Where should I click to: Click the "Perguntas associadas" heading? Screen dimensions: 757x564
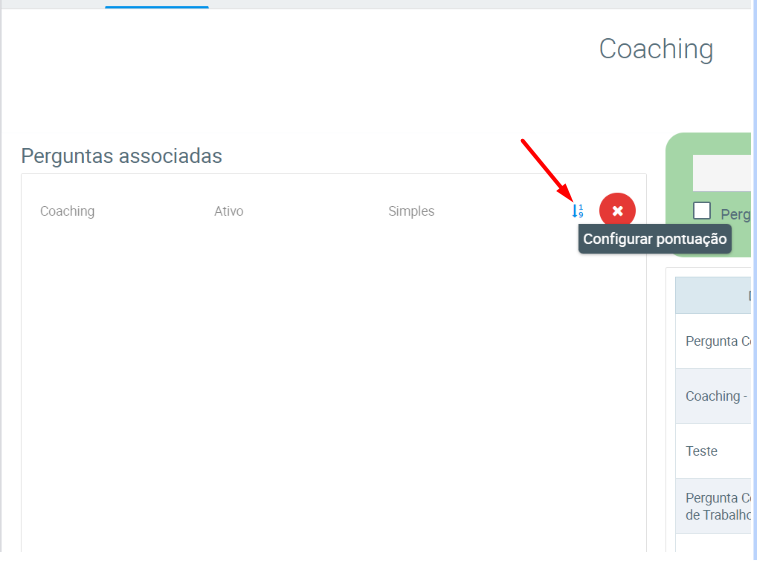click(121, 156)
